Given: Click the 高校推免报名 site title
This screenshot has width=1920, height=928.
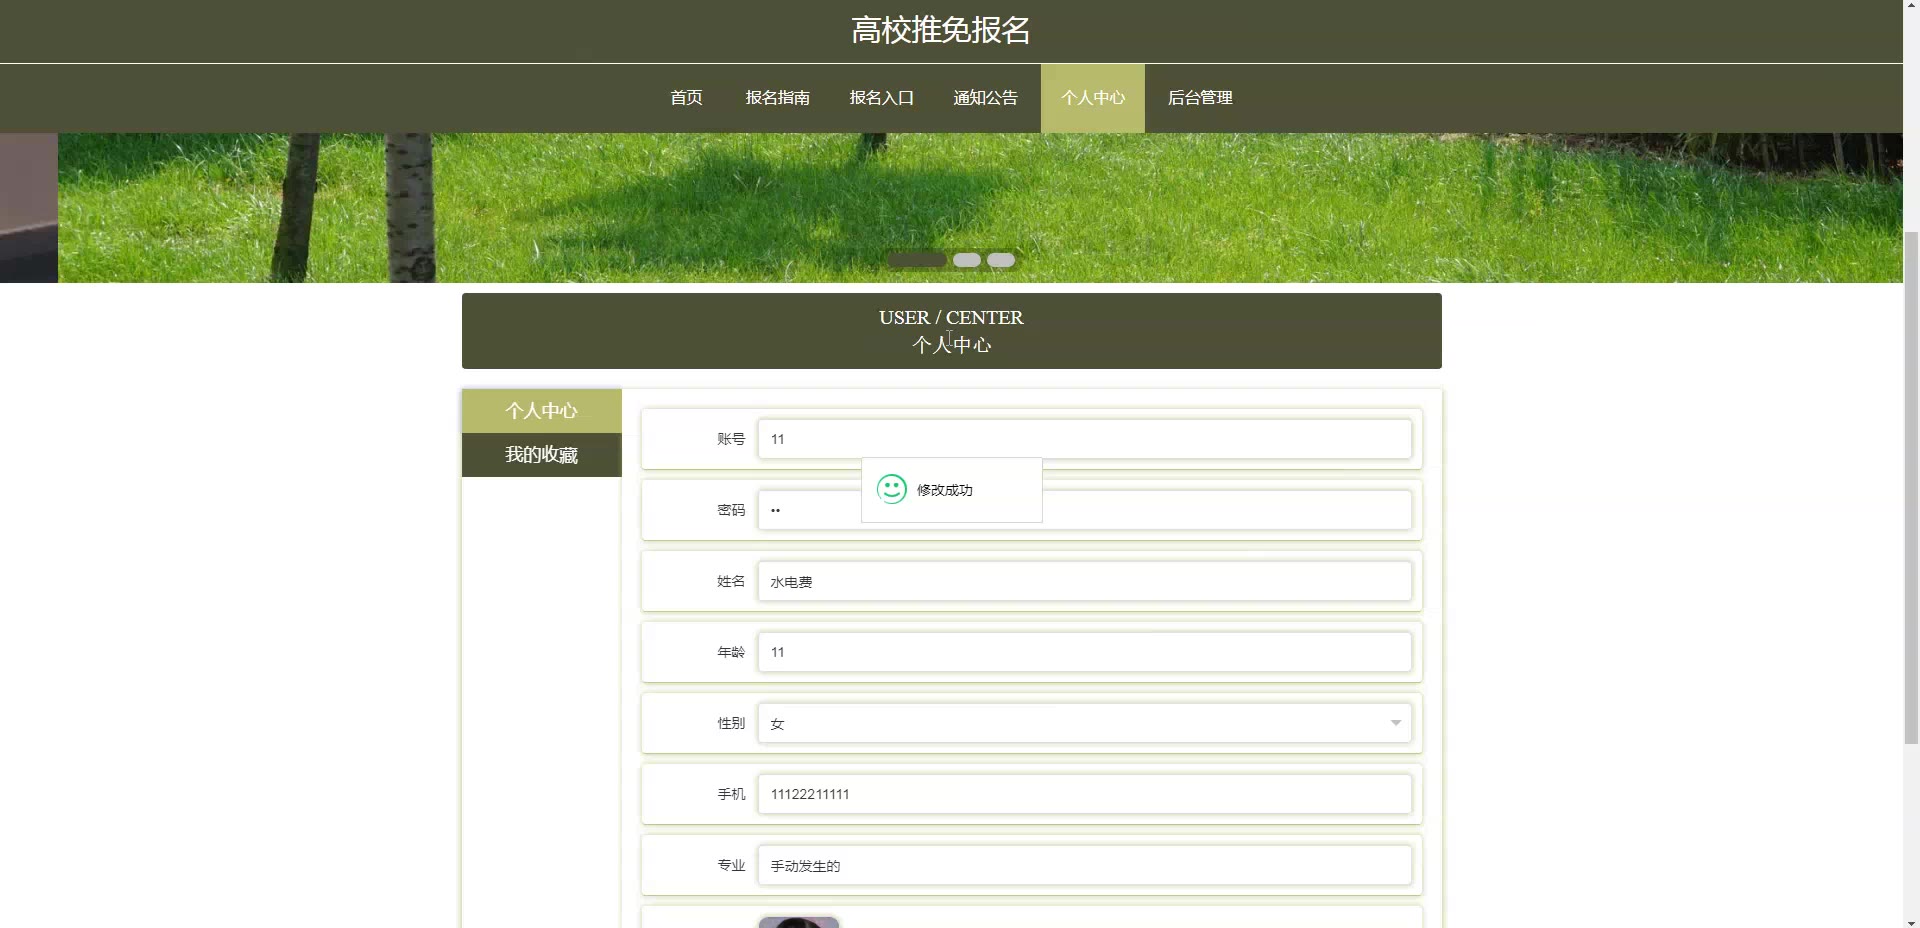Looking at the screenshot, I should [941, 30].
